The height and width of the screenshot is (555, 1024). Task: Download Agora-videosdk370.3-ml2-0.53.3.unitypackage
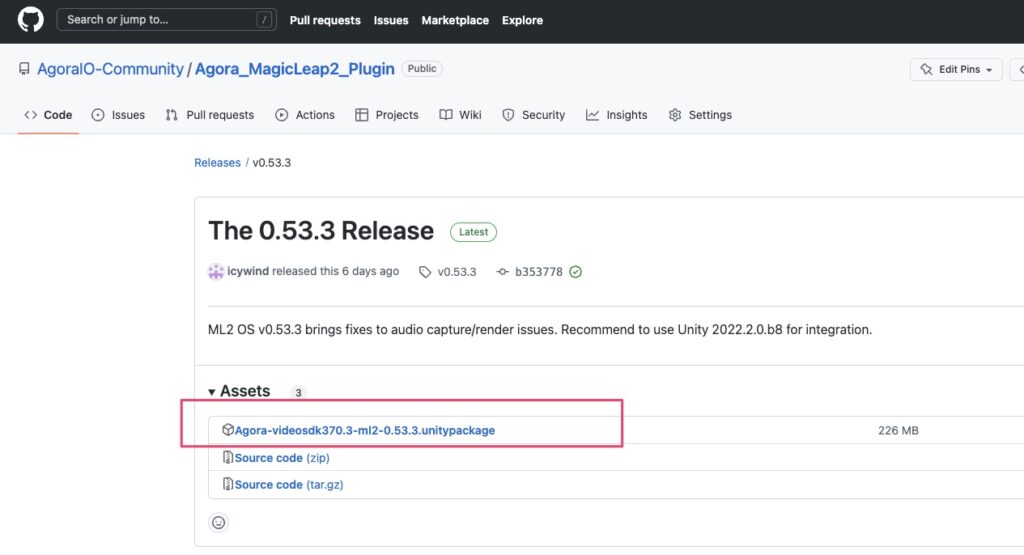(x=364, y=430)
